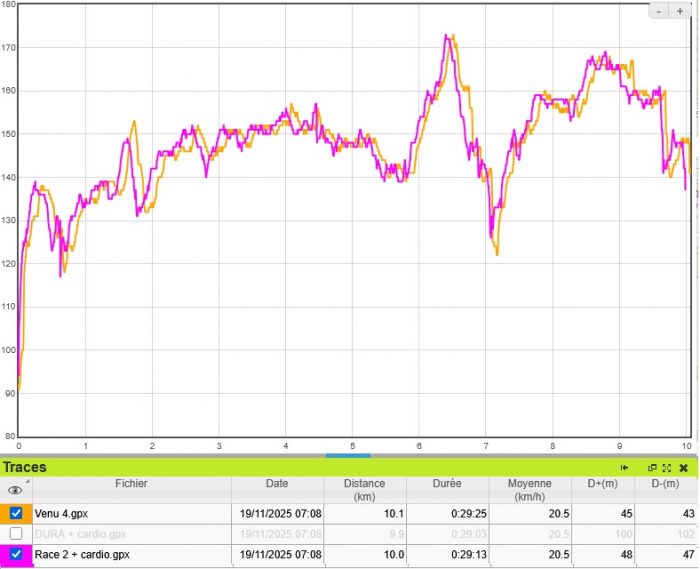Click the collapse-to-side icon in Traces header

click(x=625, y=467)
